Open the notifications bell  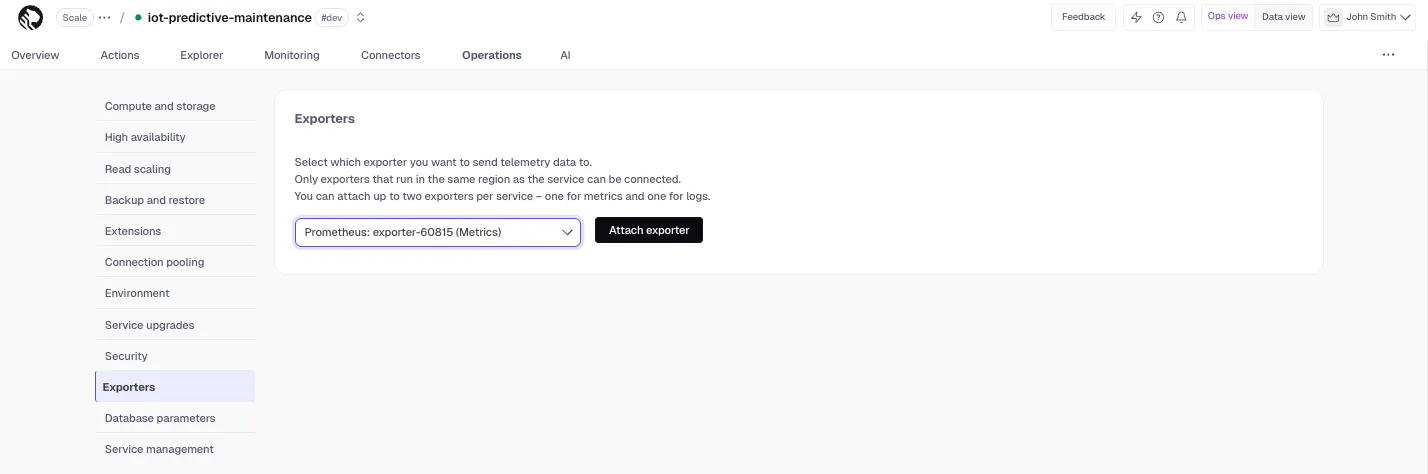[1181, 17]
